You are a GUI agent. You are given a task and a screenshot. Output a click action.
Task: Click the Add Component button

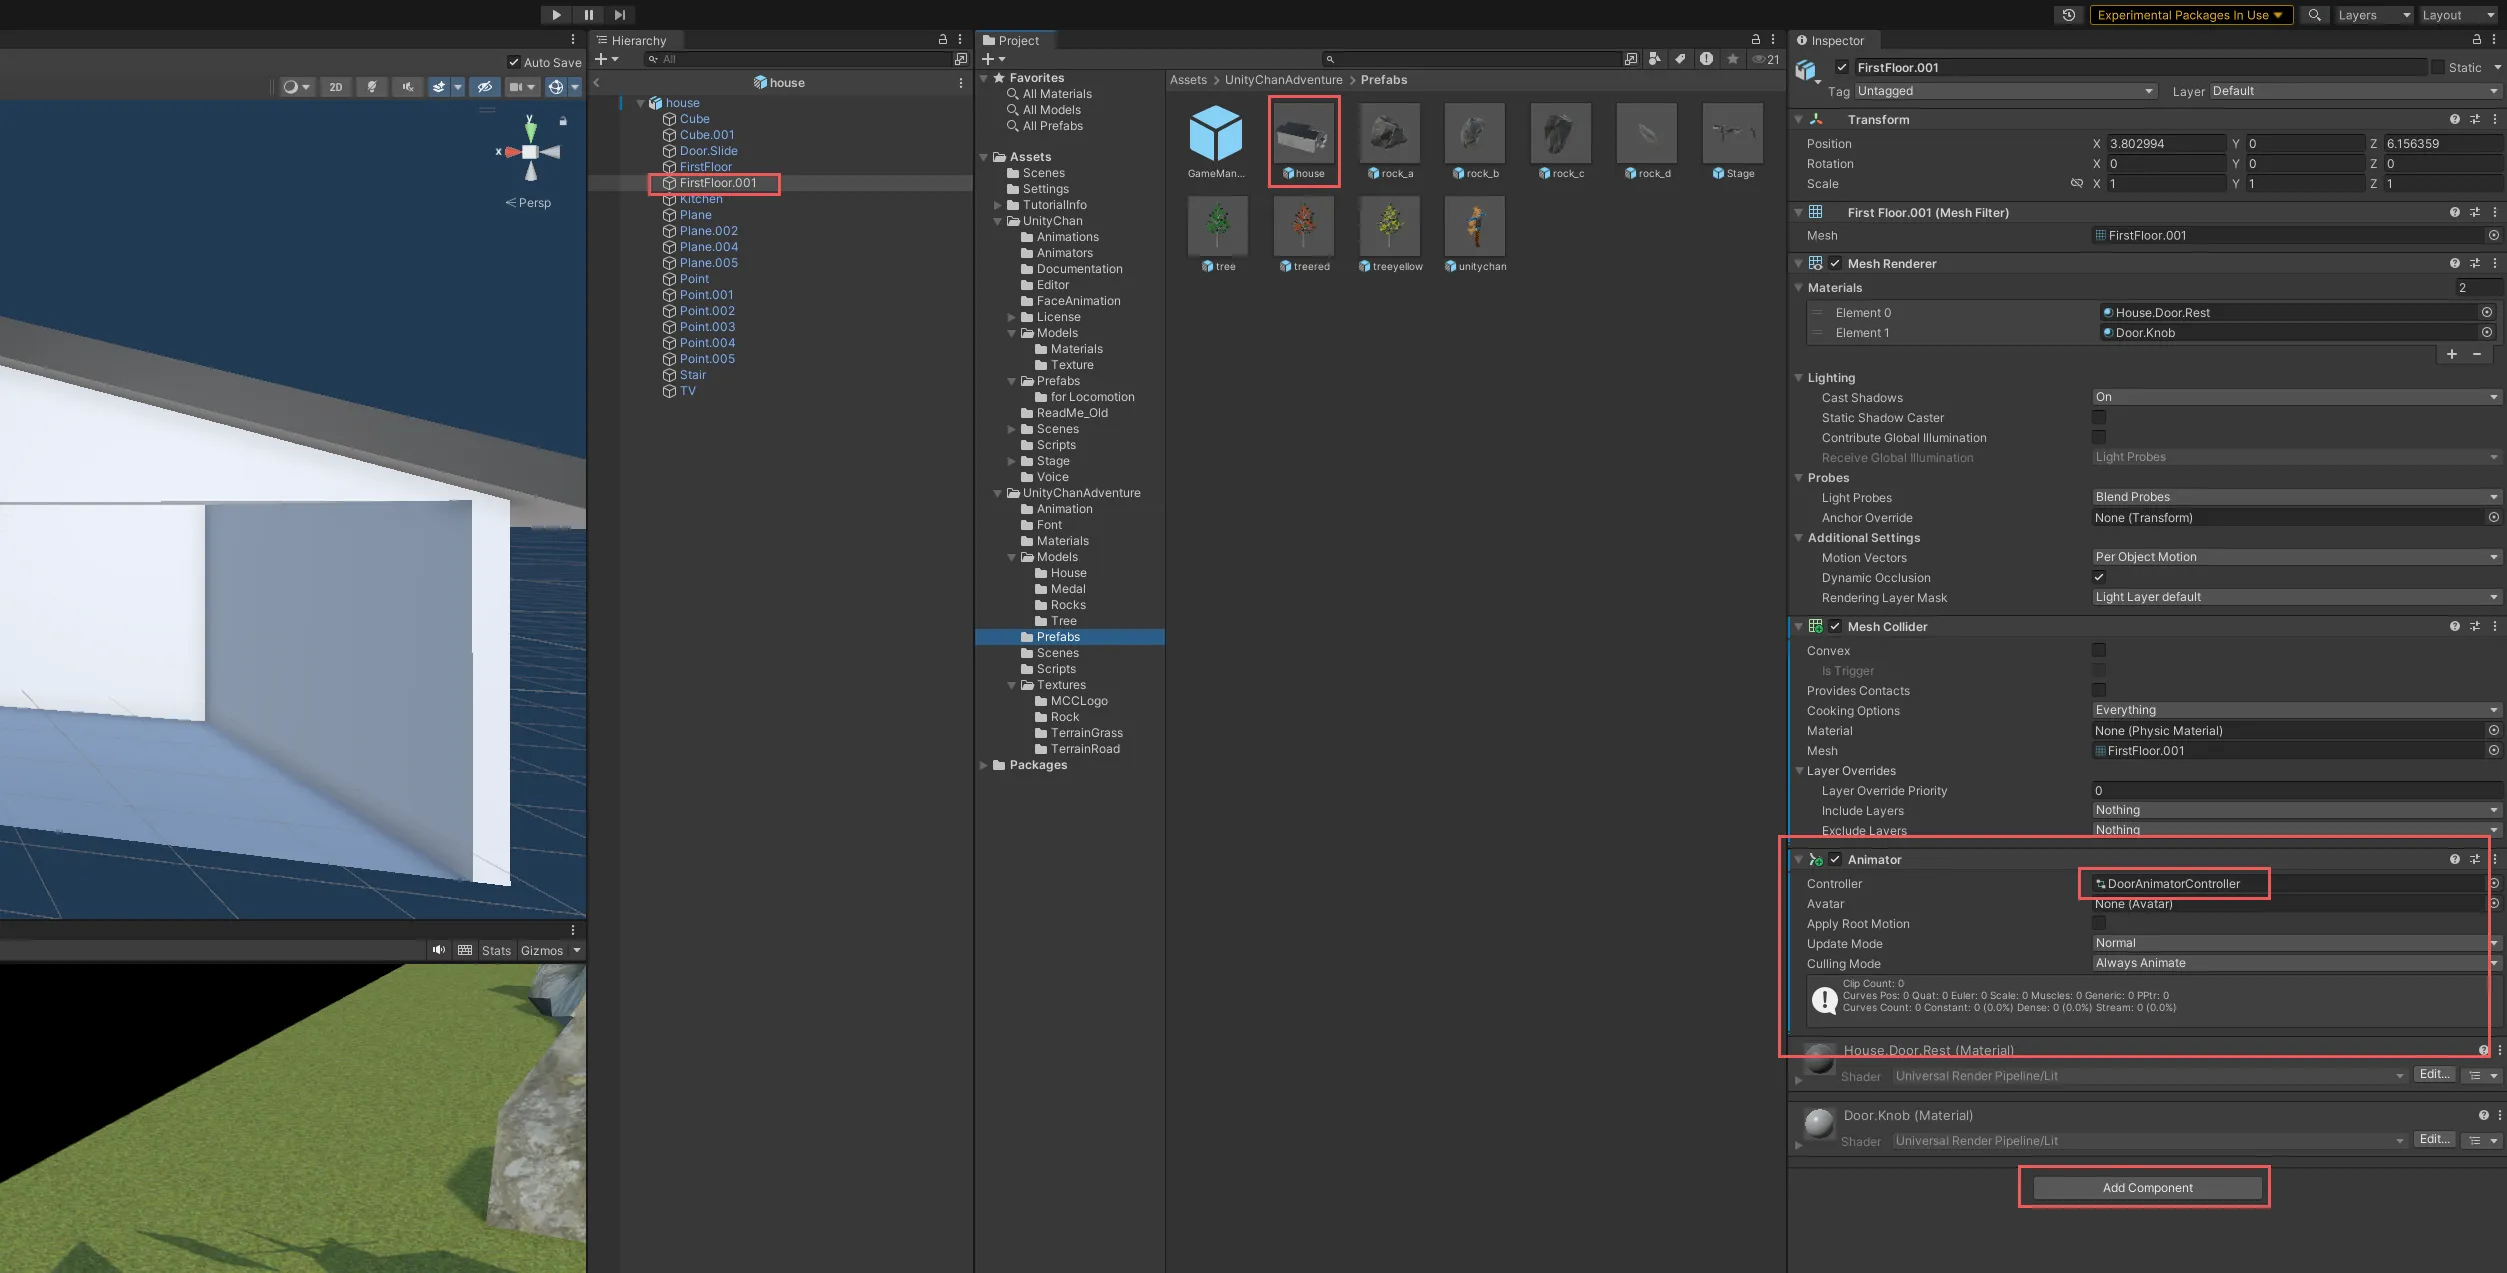tap(2146, 1188)
